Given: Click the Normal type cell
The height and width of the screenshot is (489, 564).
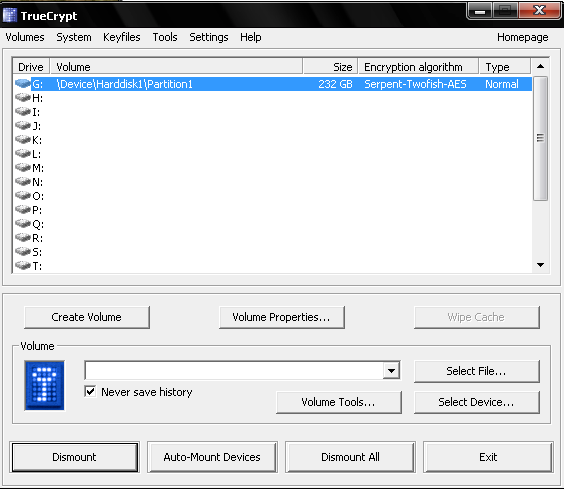Looking at the screenshot, I should click(x=502, y=84).
